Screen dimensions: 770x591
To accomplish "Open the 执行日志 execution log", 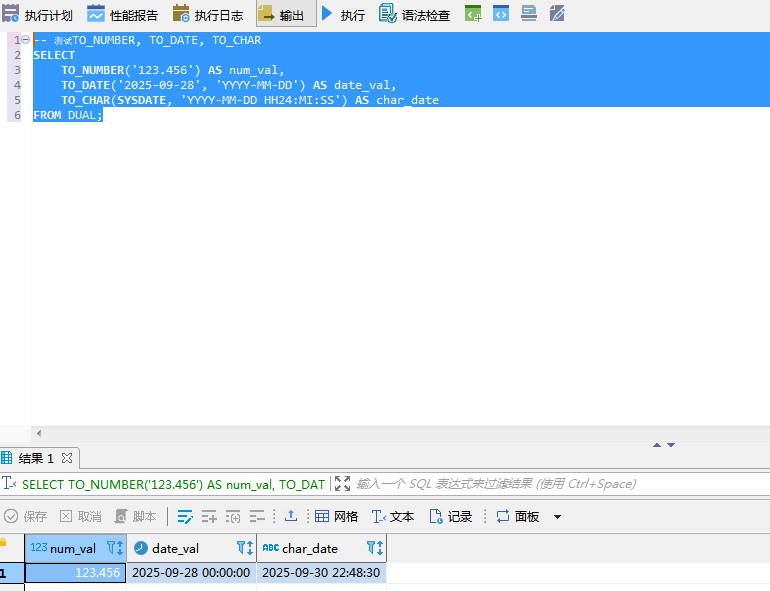I will click(x=208, y=15).
